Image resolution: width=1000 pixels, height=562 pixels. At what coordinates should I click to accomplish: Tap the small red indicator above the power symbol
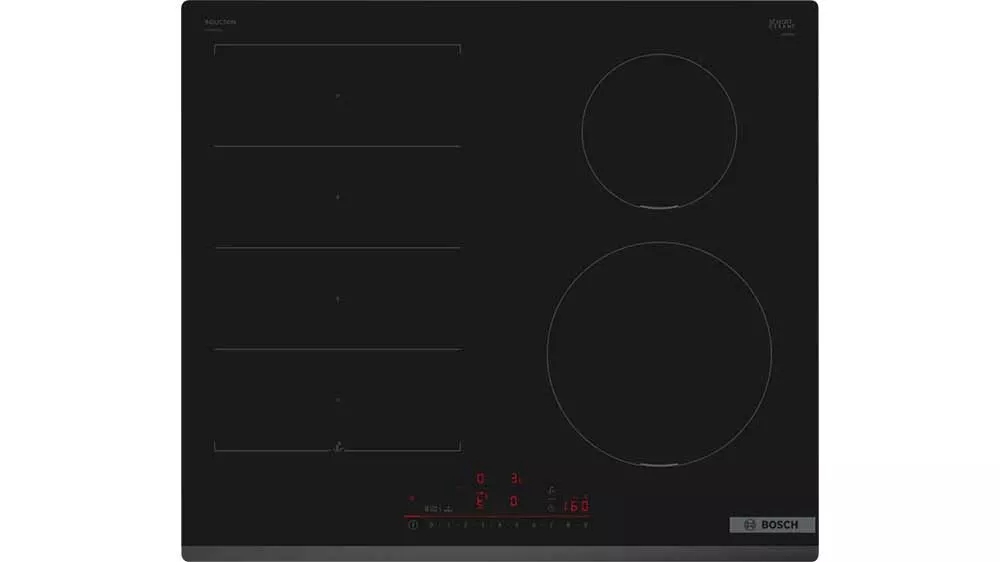pos(411,498)
